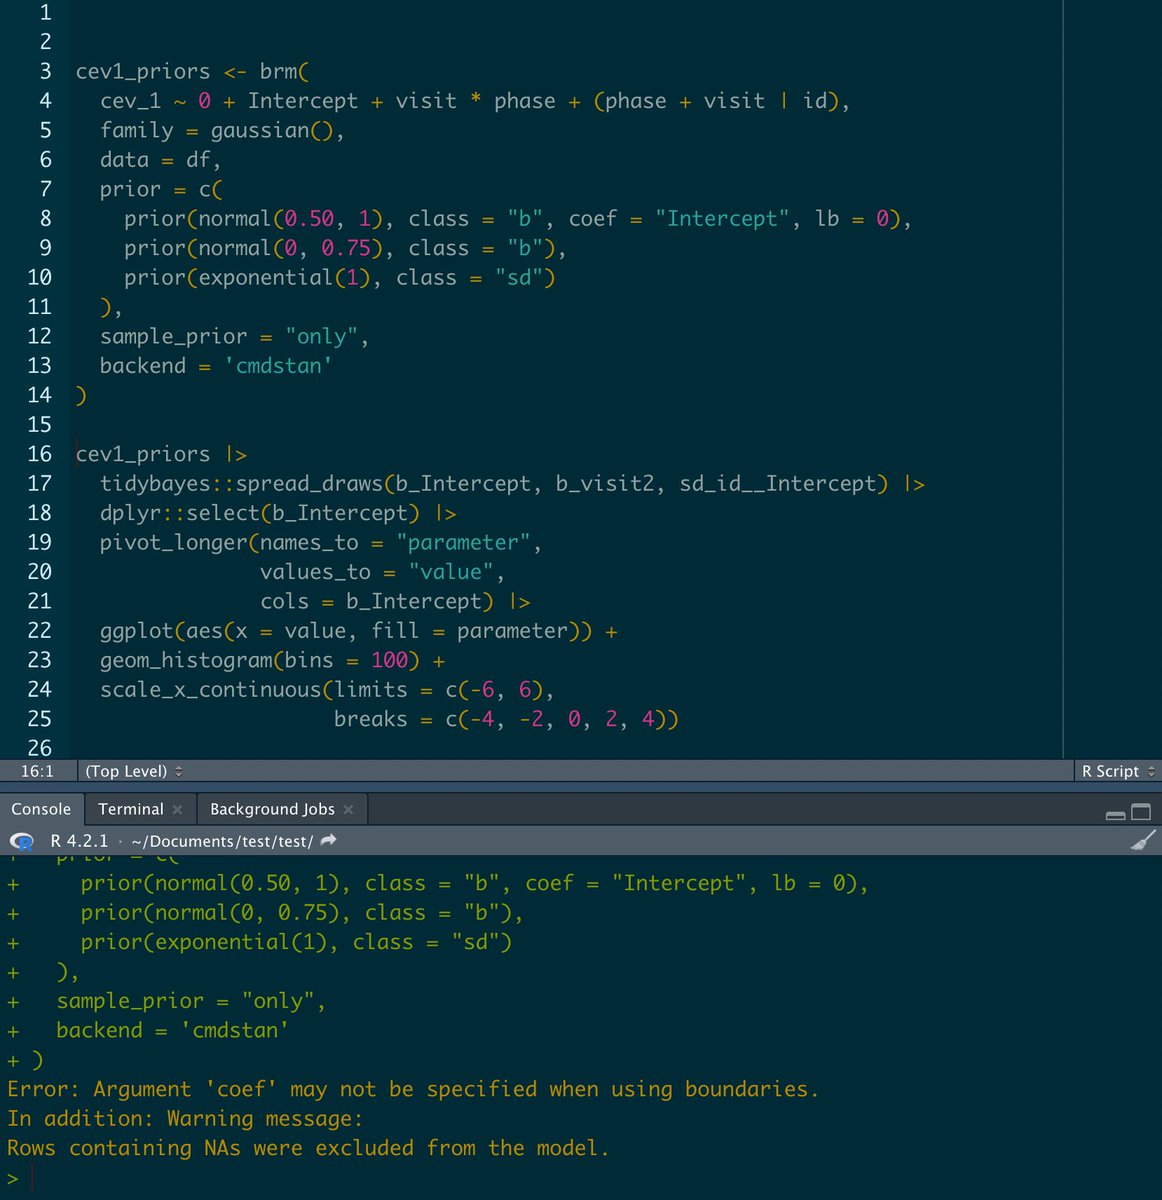Place cursor on 'cev1_priors <- brm(' line
Image resolution: width=1162 pixels, height=1200 pixels.
pyautogui.click(x=193, y=71)
